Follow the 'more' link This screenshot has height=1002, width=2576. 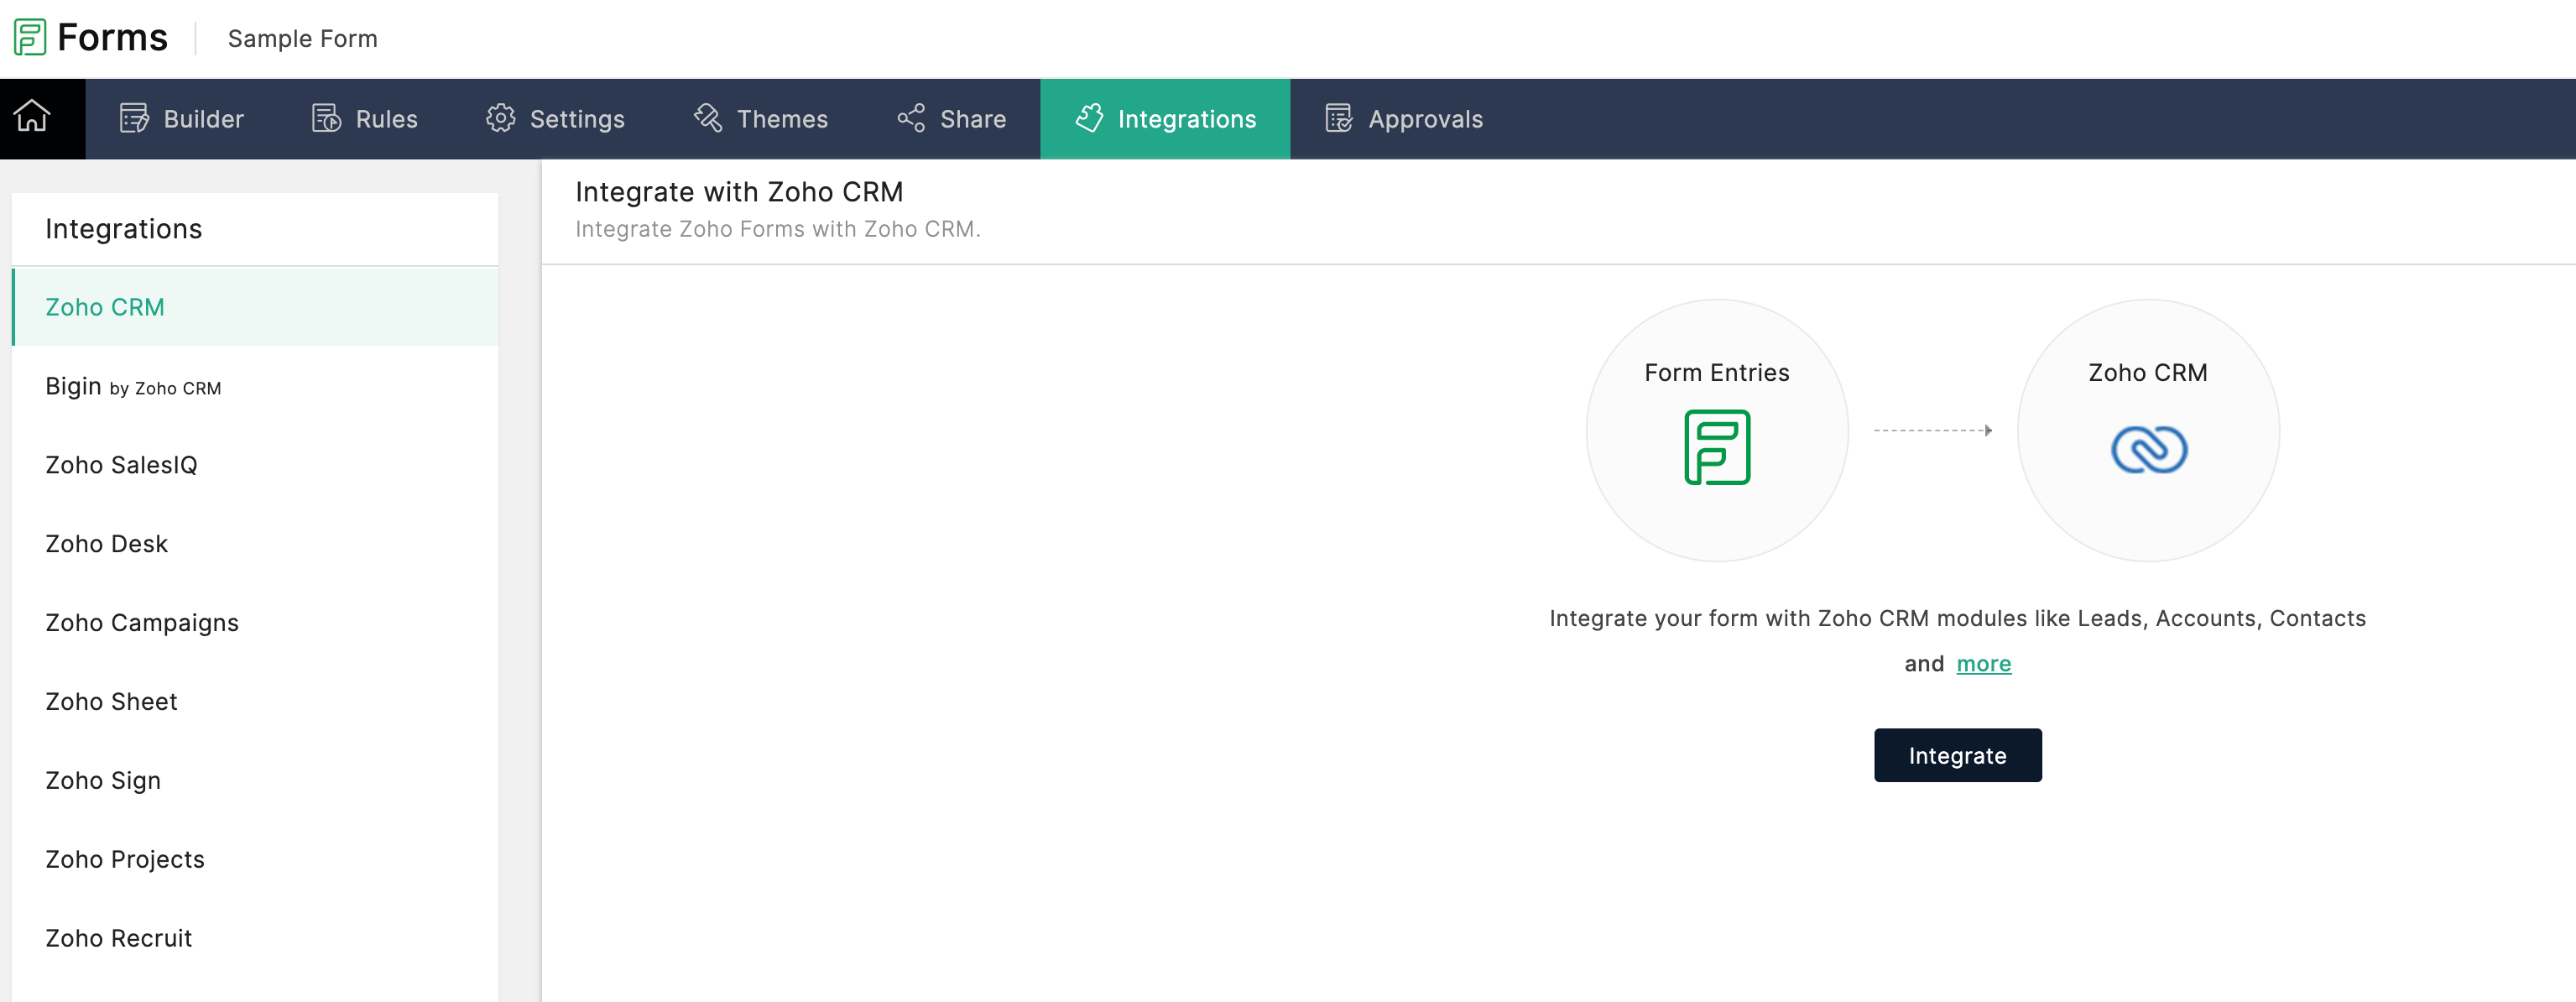(x=1983, y=664)
